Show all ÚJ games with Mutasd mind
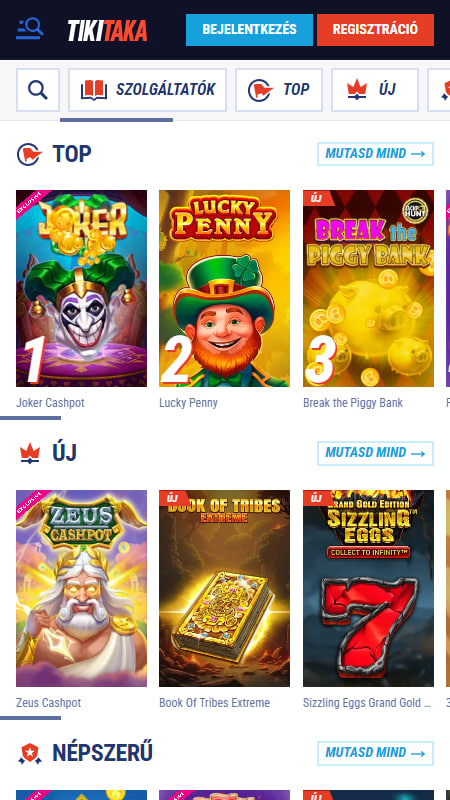 pos(375,453)
